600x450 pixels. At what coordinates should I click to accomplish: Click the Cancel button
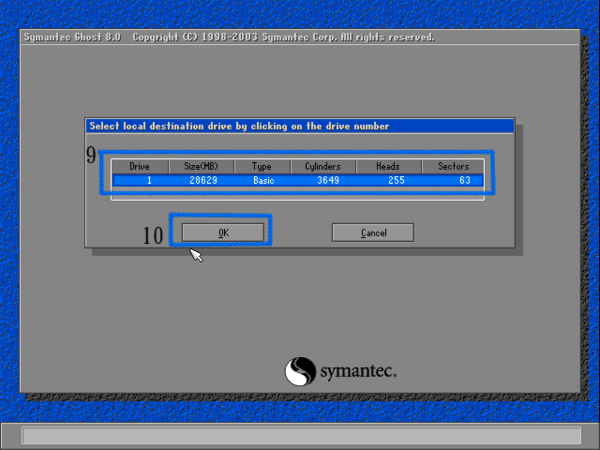pos(373,233)
